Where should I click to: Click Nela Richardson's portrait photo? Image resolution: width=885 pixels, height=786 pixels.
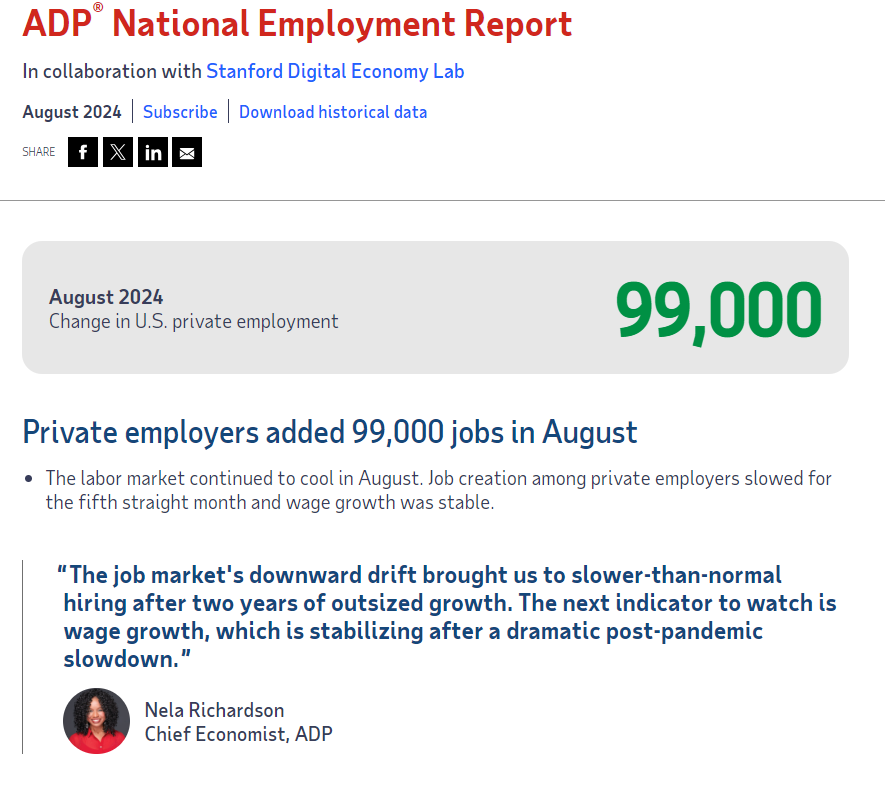[x=96, y=720]
